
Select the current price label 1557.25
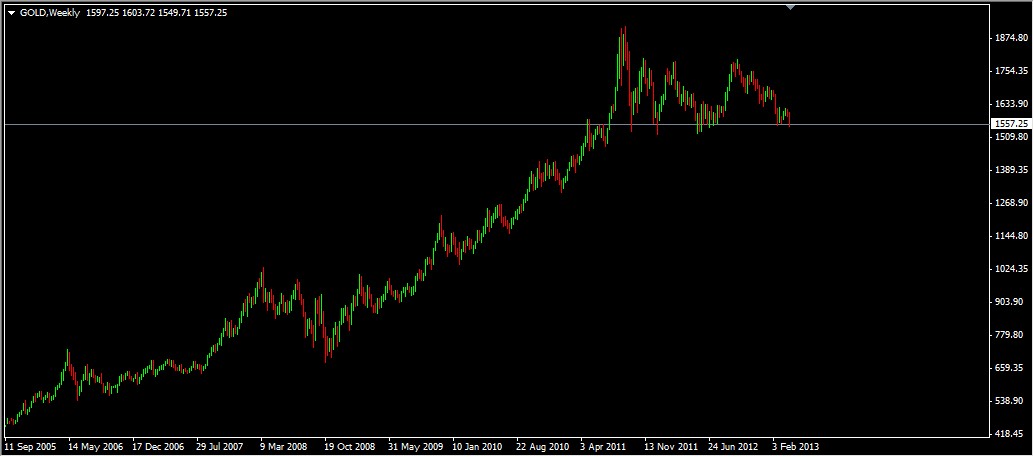[1010, 123]
